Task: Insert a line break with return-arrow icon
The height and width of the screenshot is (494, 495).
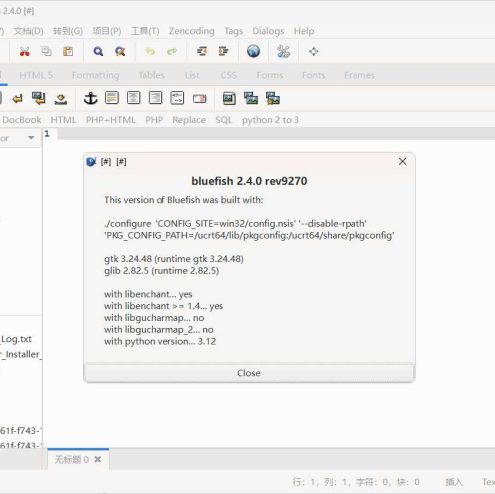Action: 17,99
